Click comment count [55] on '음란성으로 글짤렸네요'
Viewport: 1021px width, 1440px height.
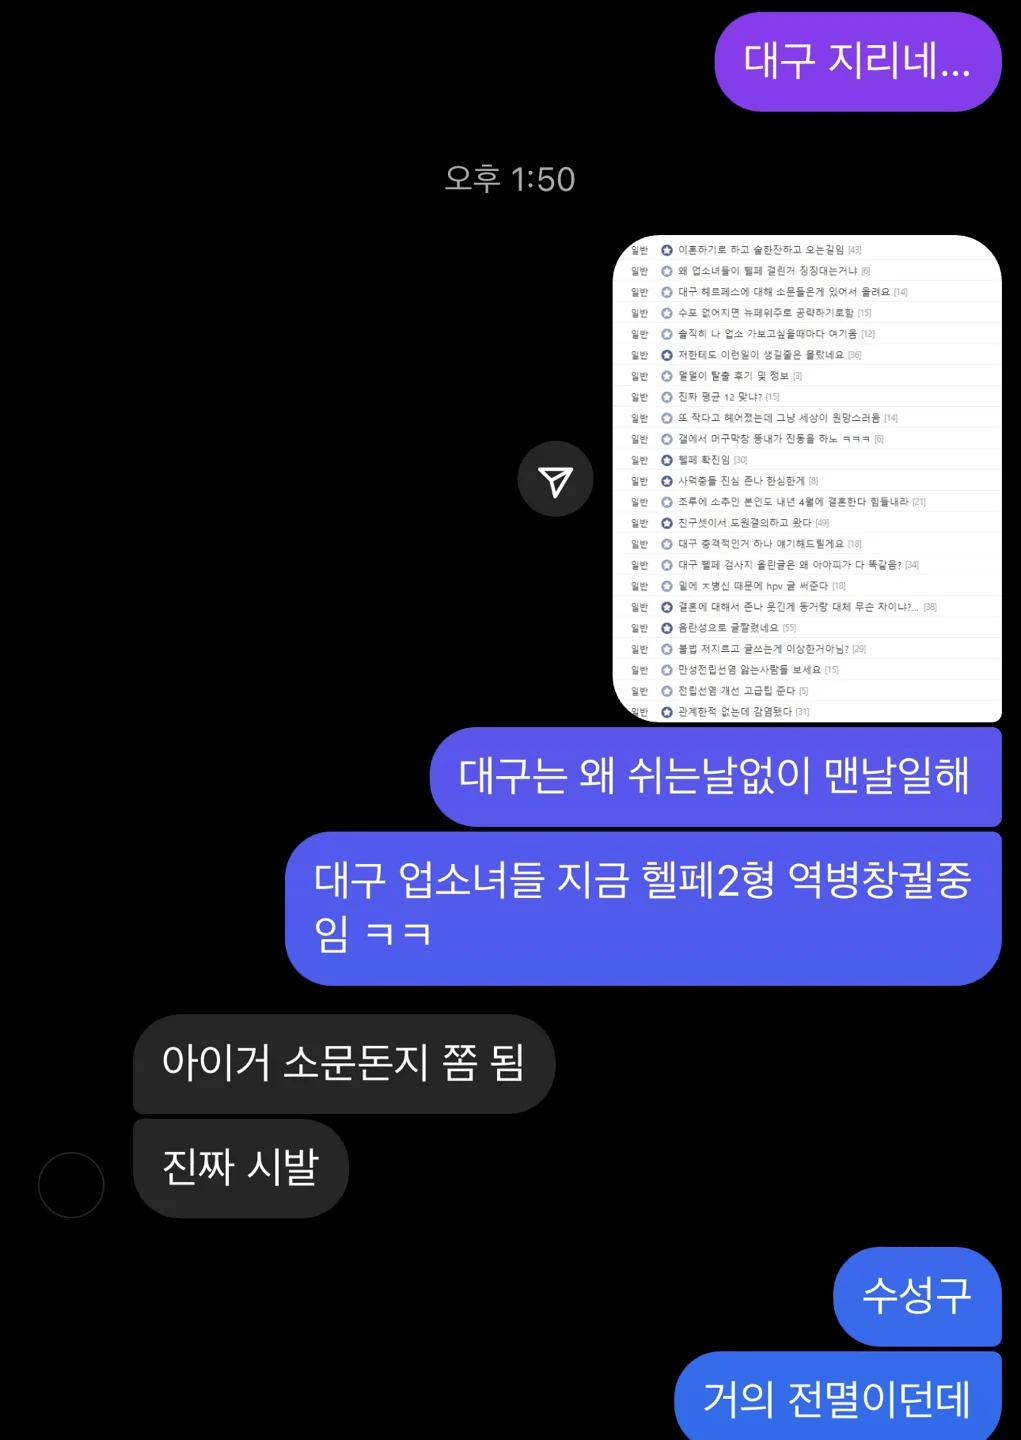pyautogui.click(x=789, y=628)
